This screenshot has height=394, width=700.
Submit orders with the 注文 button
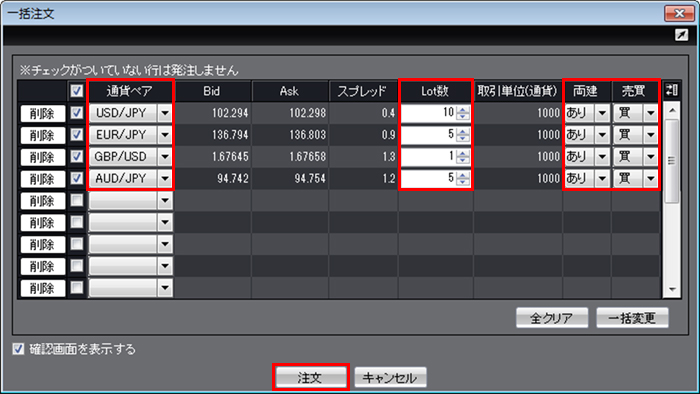[310, 377]
